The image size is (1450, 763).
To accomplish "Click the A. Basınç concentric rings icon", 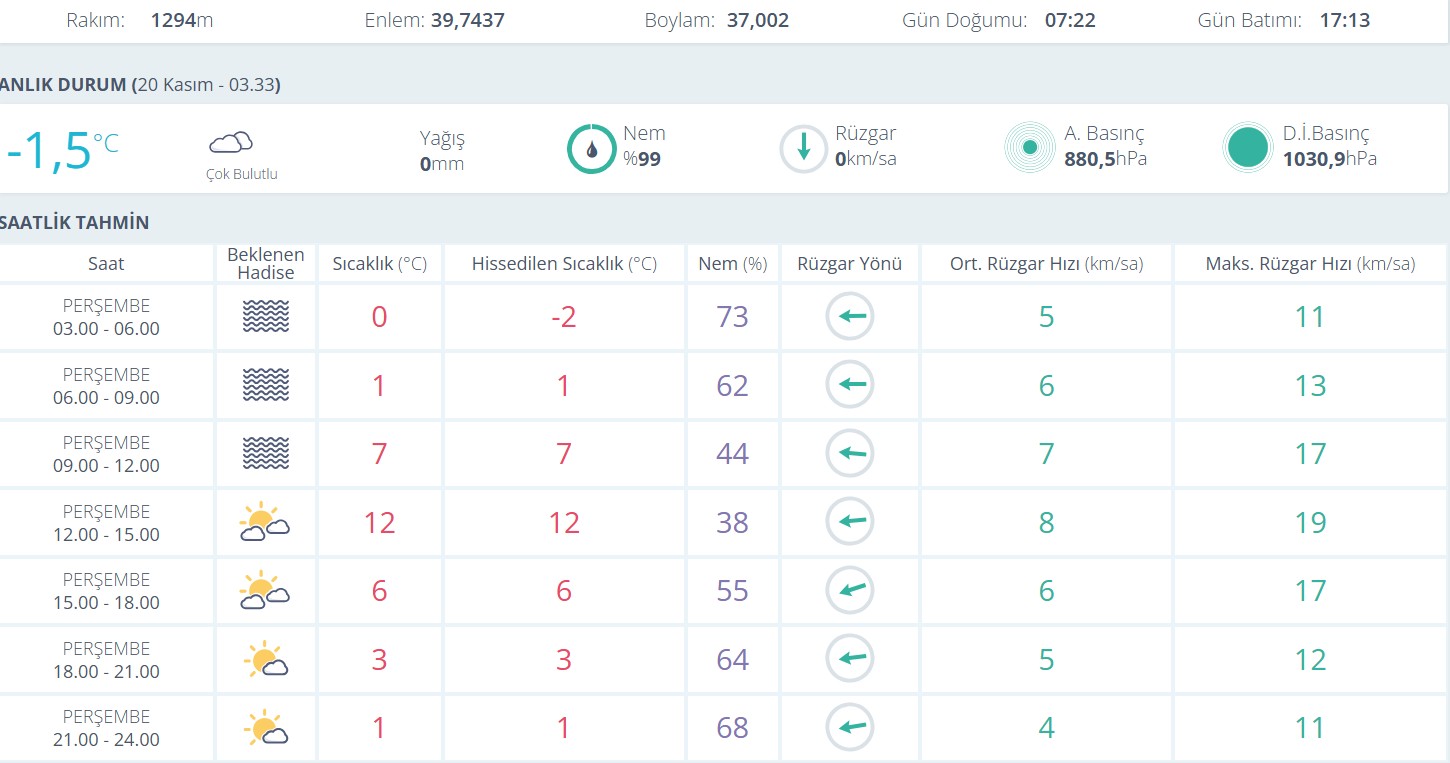I will 1029,149.
